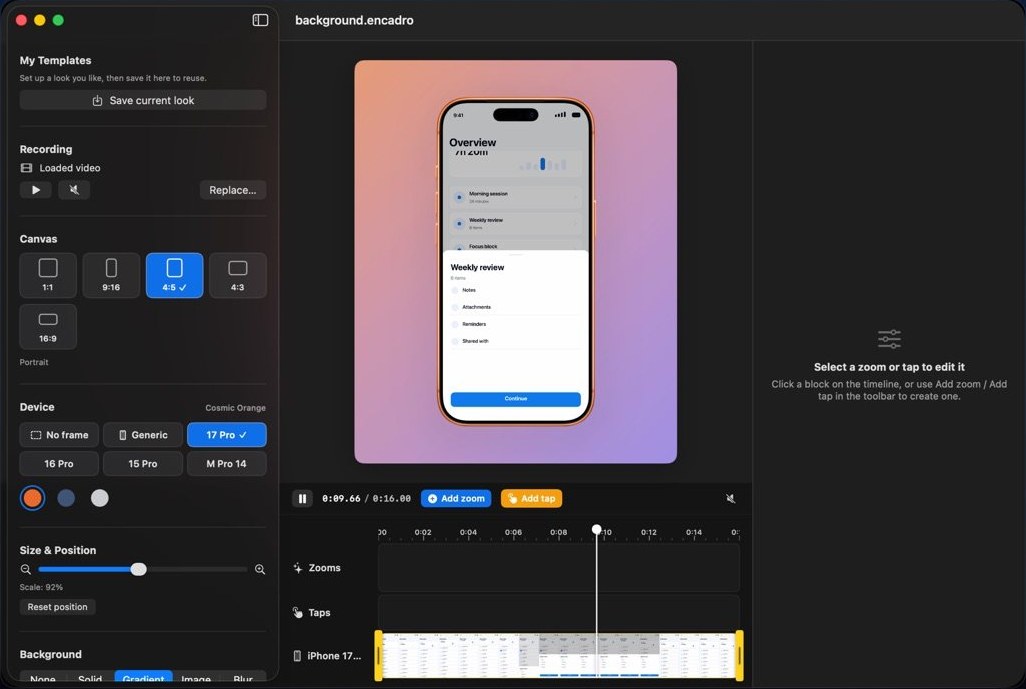Click the Taps track hand icon

(x=298, y=612)
